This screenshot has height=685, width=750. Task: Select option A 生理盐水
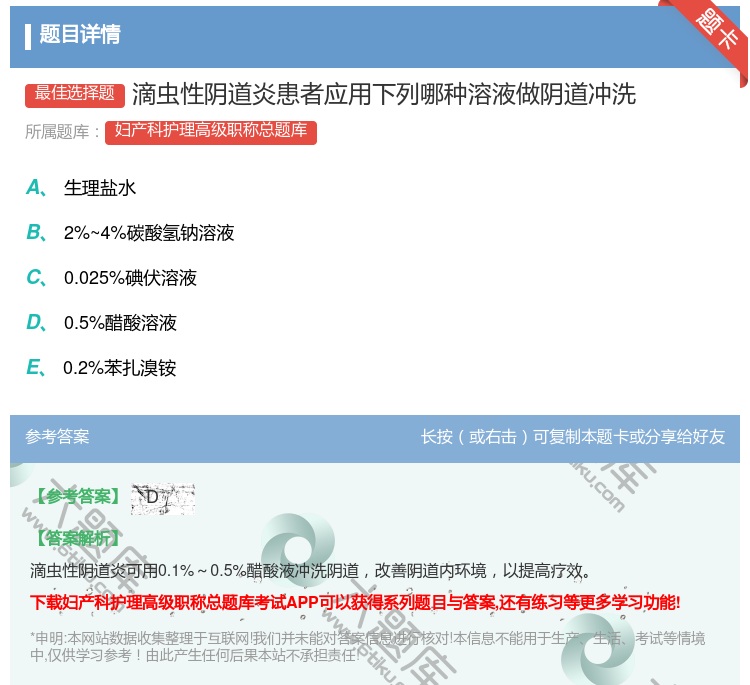81,188
